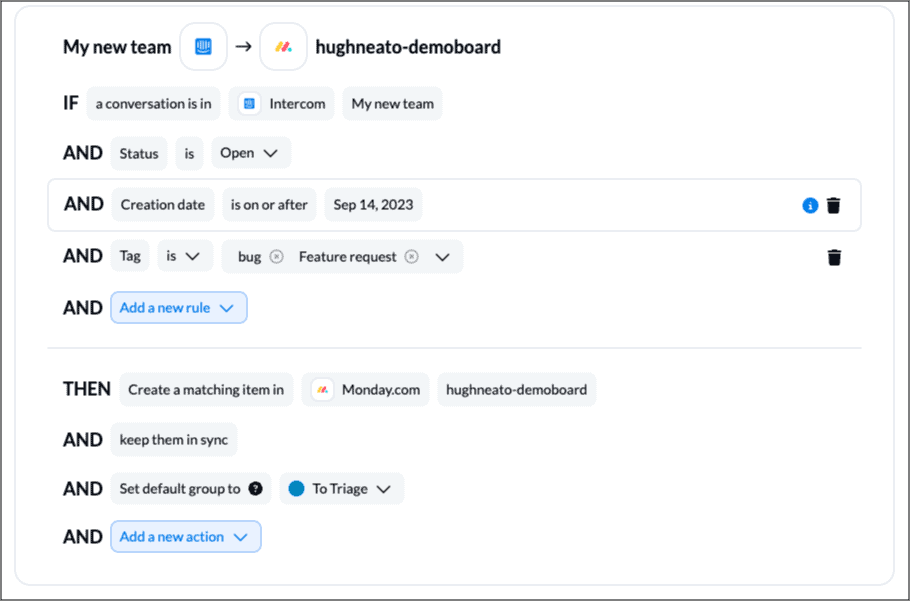This screenshot has width=910, height=601.
Task: Click the IF keyword label
Action: 70,103
